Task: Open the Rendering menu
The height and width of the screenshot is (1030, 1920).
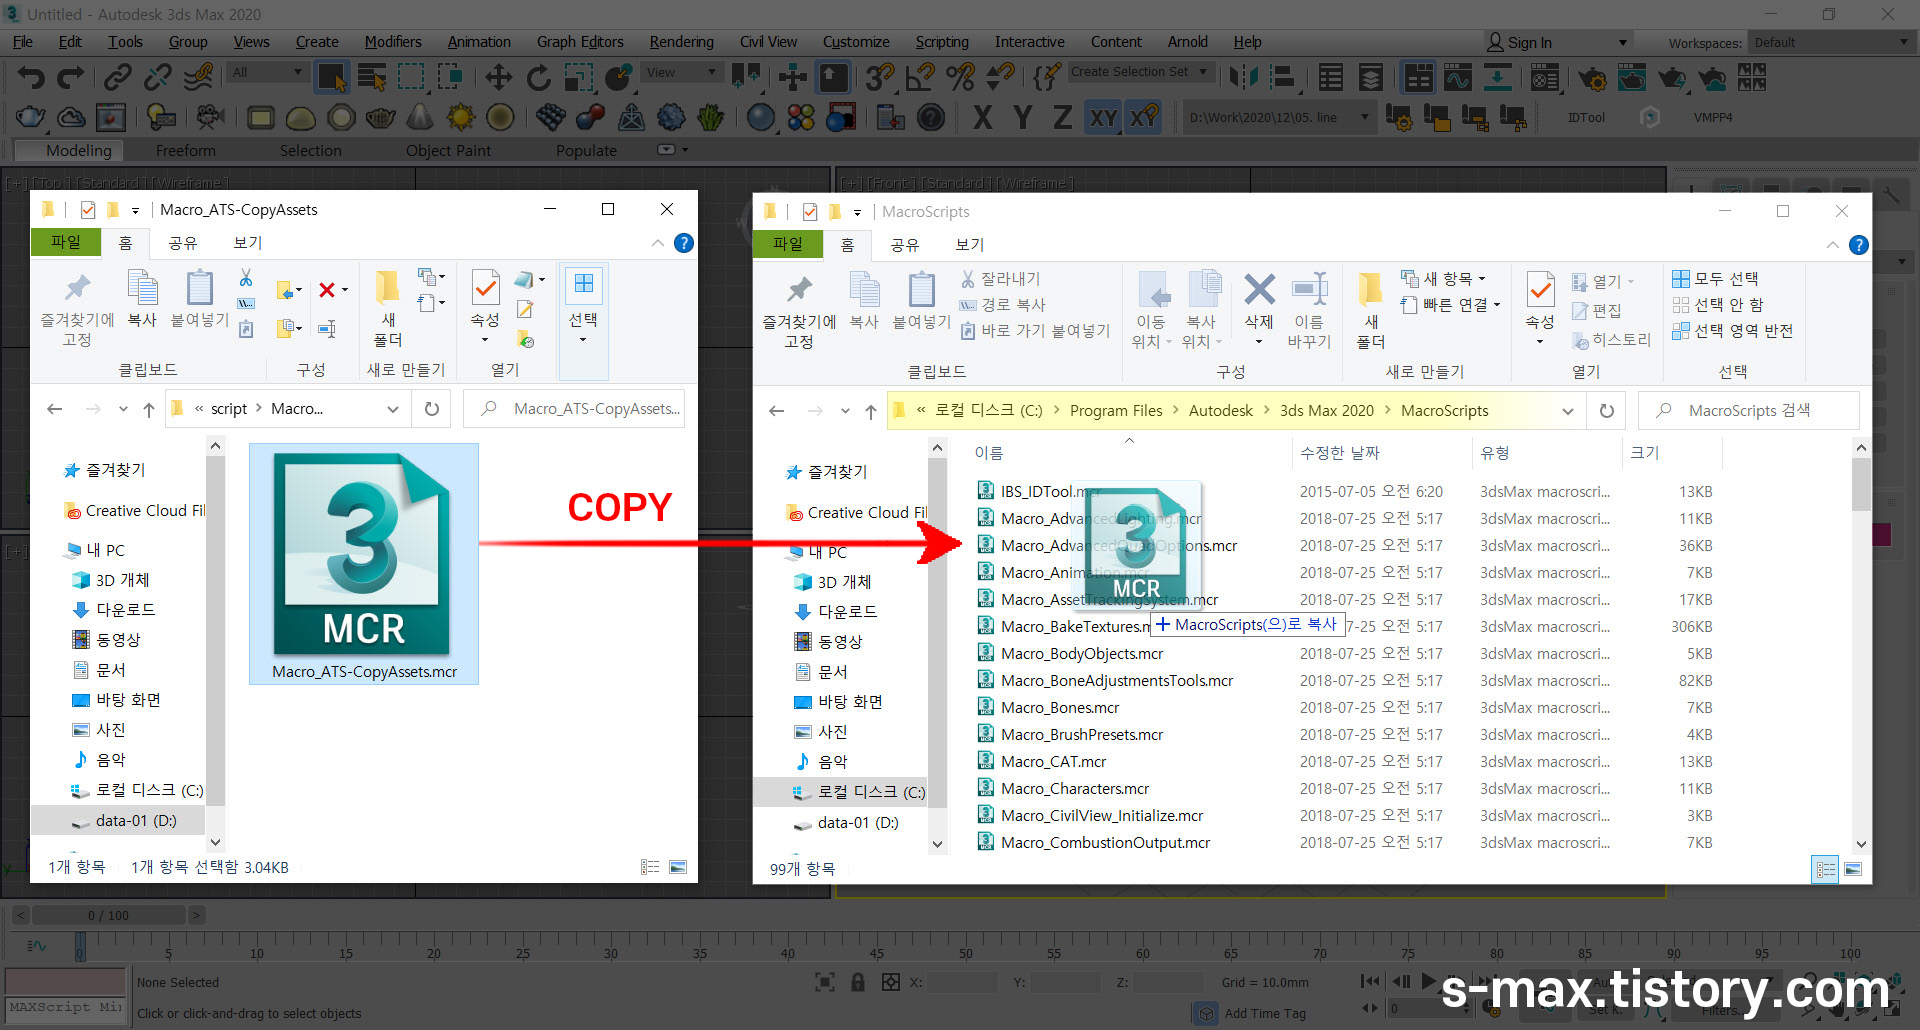Action: point(681,42)
